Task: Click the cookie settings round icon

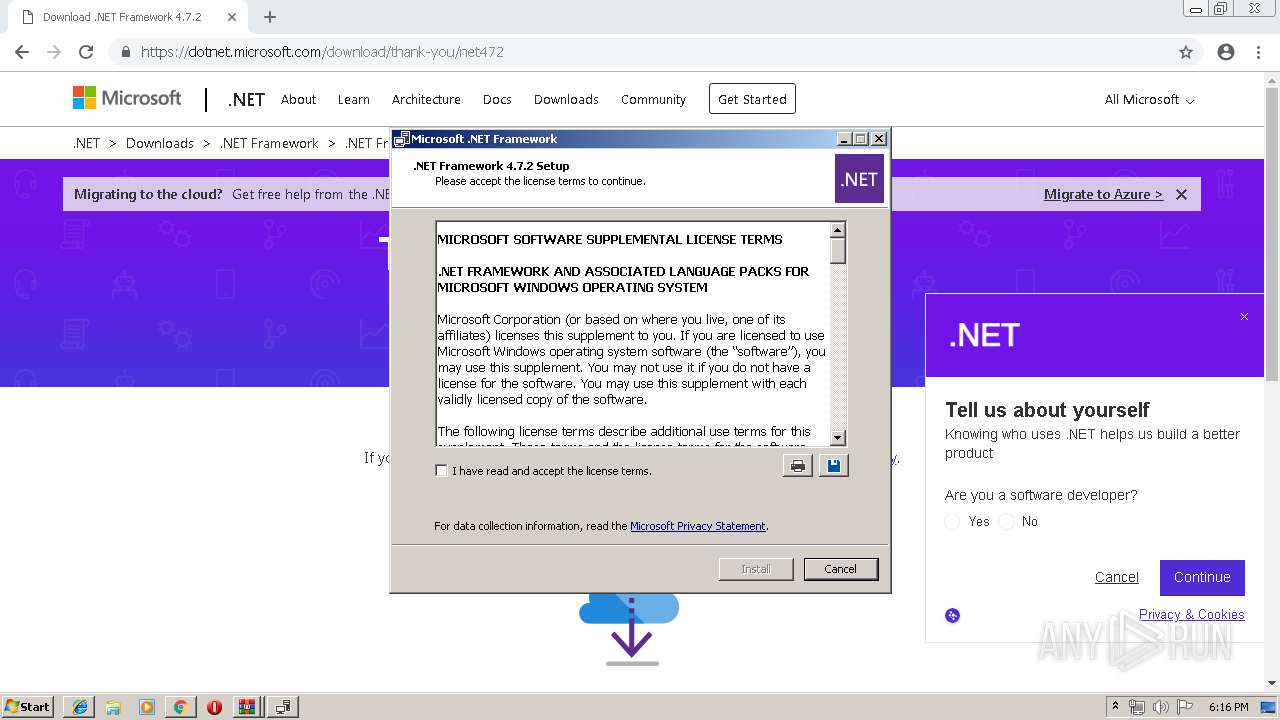Action: pos(952,615)
